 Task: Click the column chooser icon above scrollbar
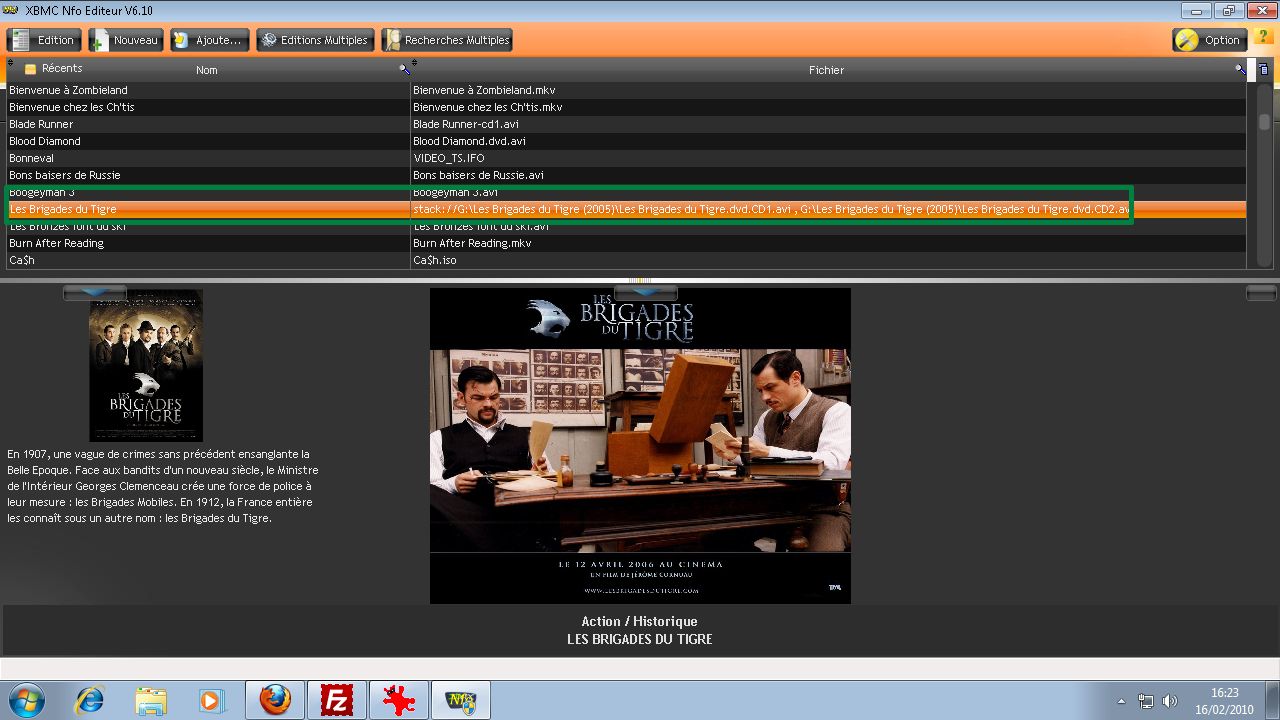tap(1263, 69)
